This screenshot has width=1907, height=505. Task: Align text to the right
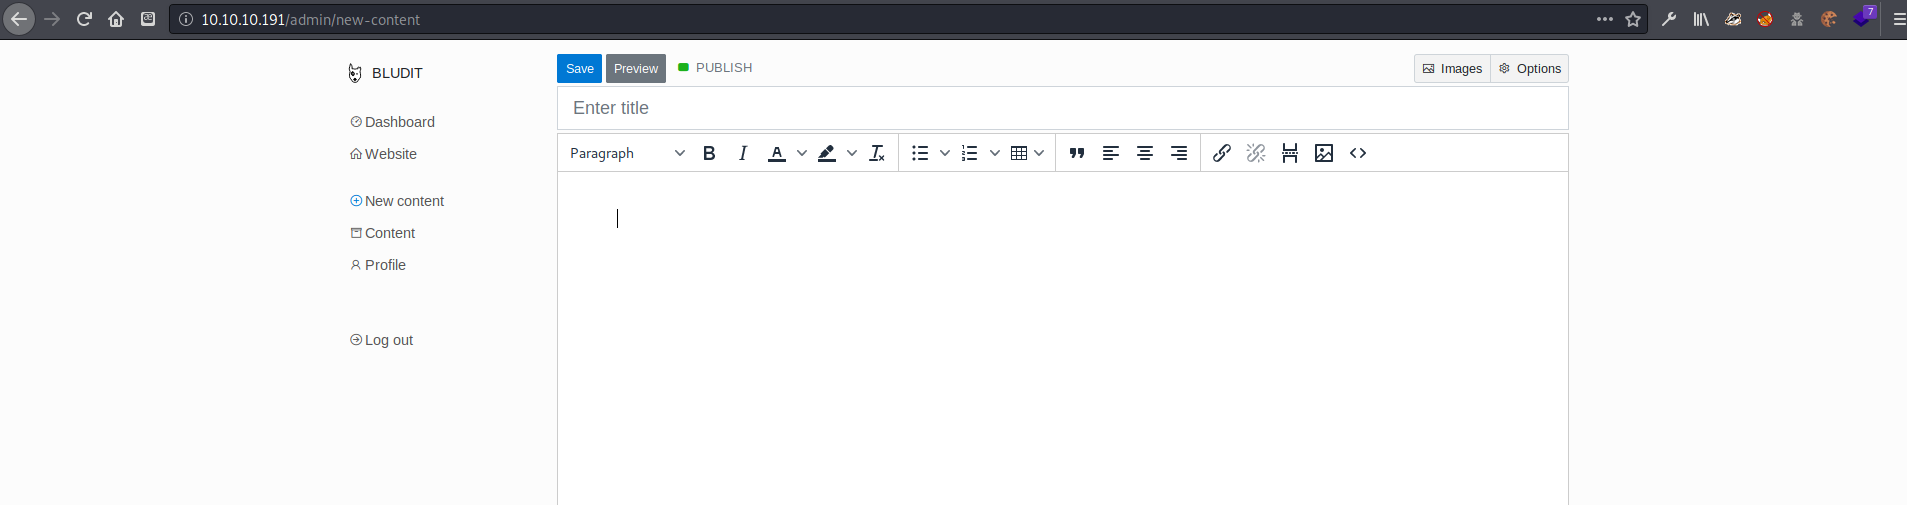pos(1179,153)
